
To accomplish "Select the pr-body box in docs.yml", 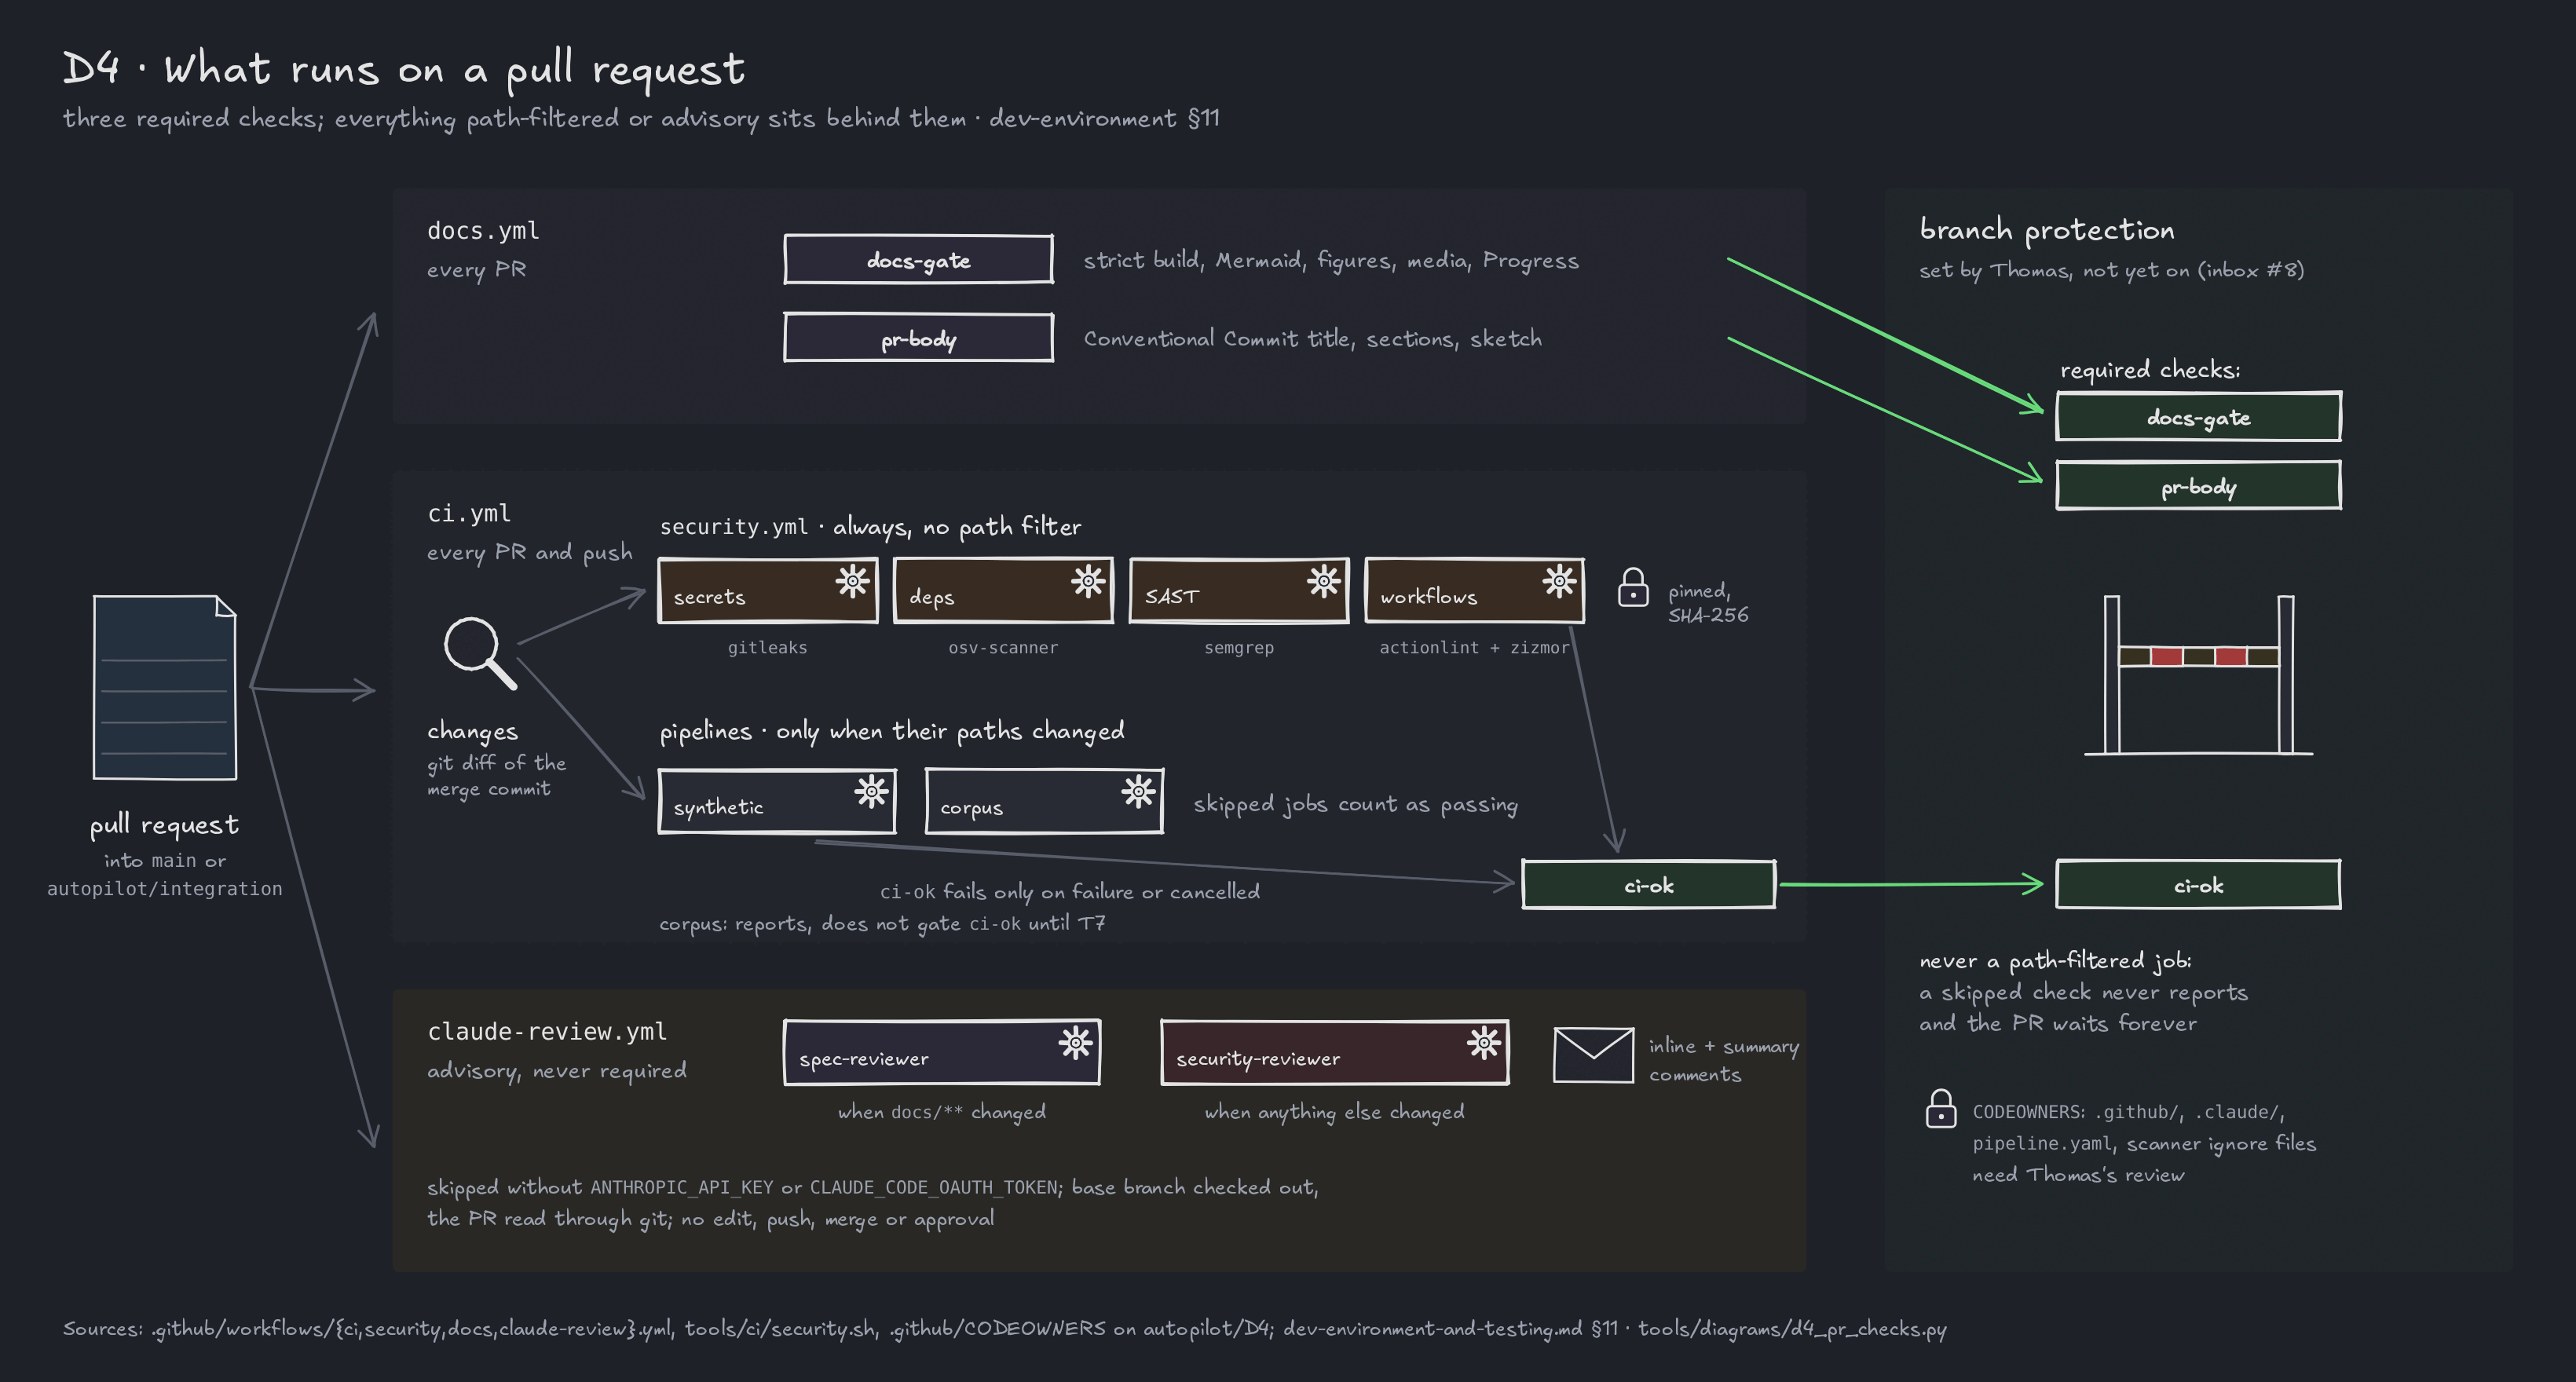I will [918, 338].
